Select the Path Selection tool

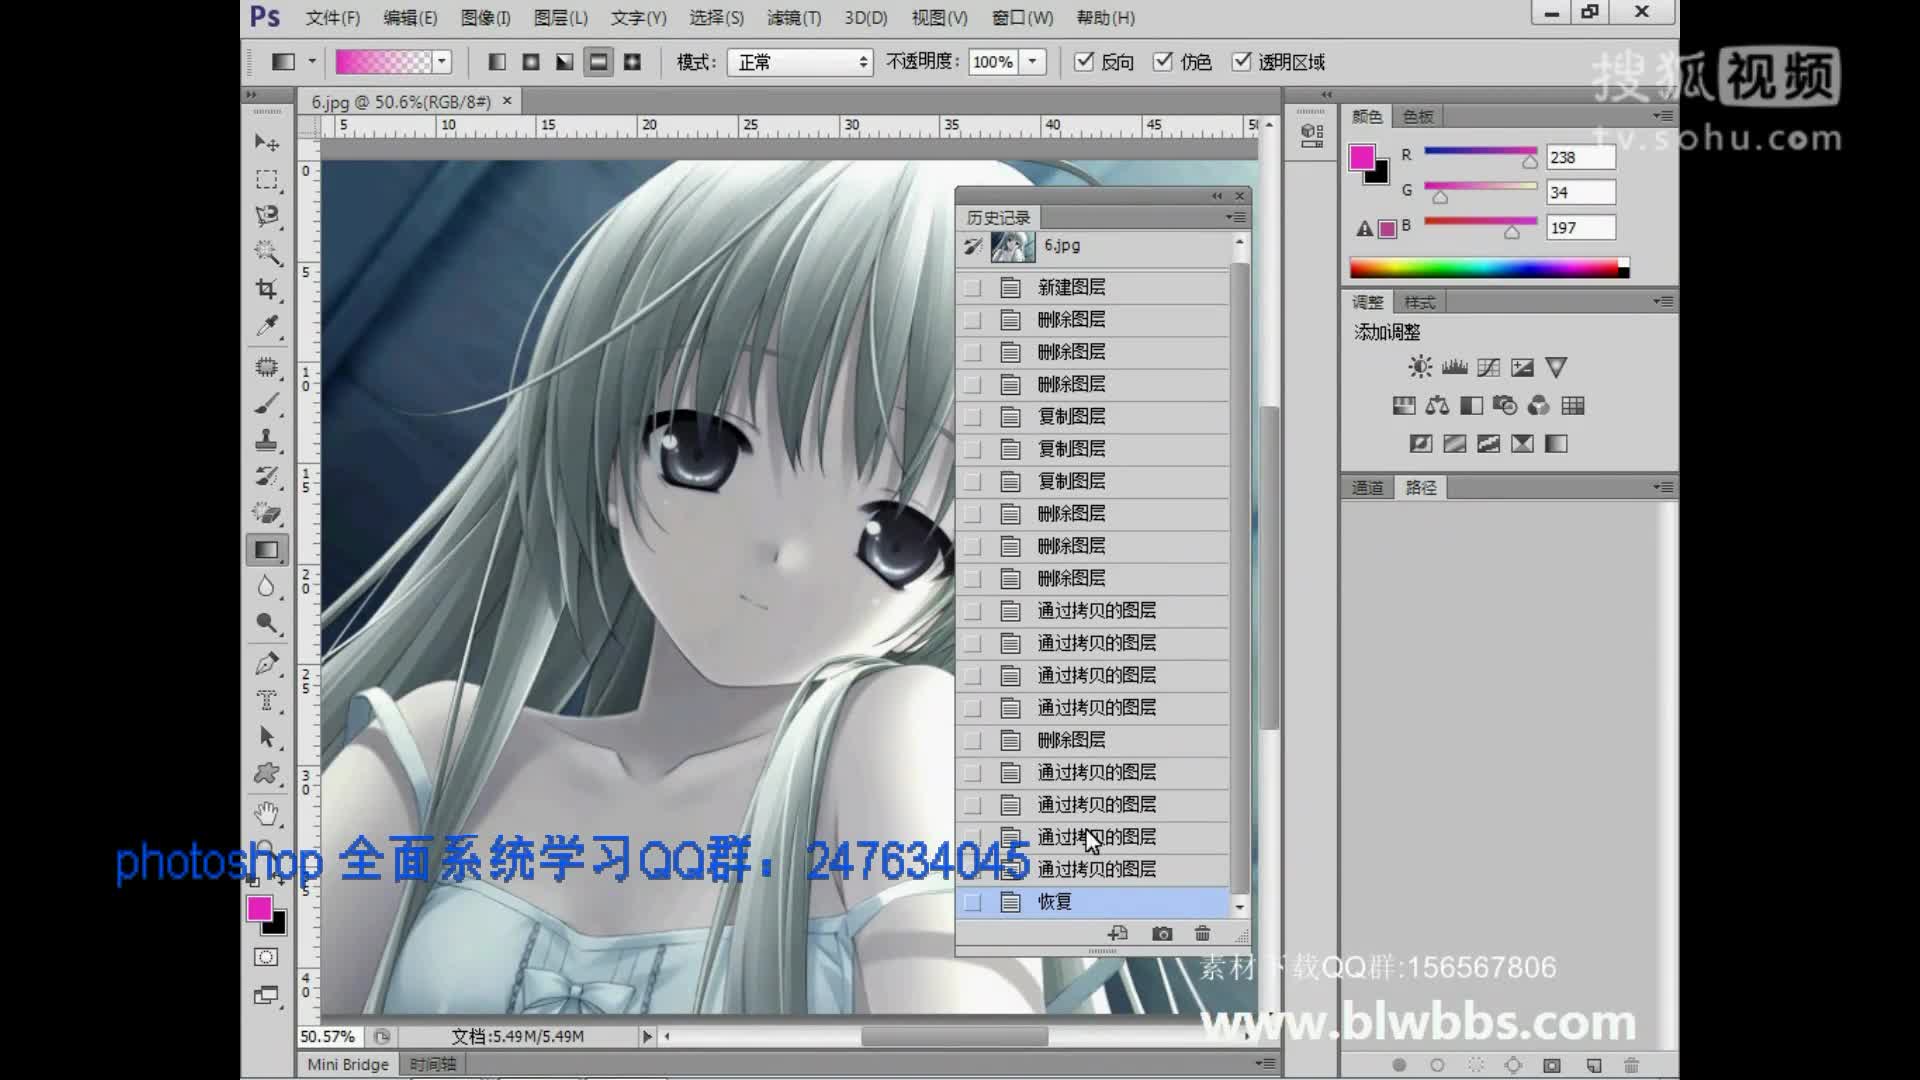click(x=266, y=737)
